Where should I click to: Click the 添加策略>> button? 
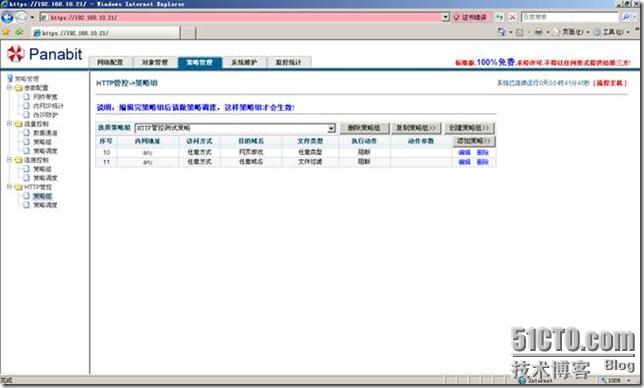point(474,141)
